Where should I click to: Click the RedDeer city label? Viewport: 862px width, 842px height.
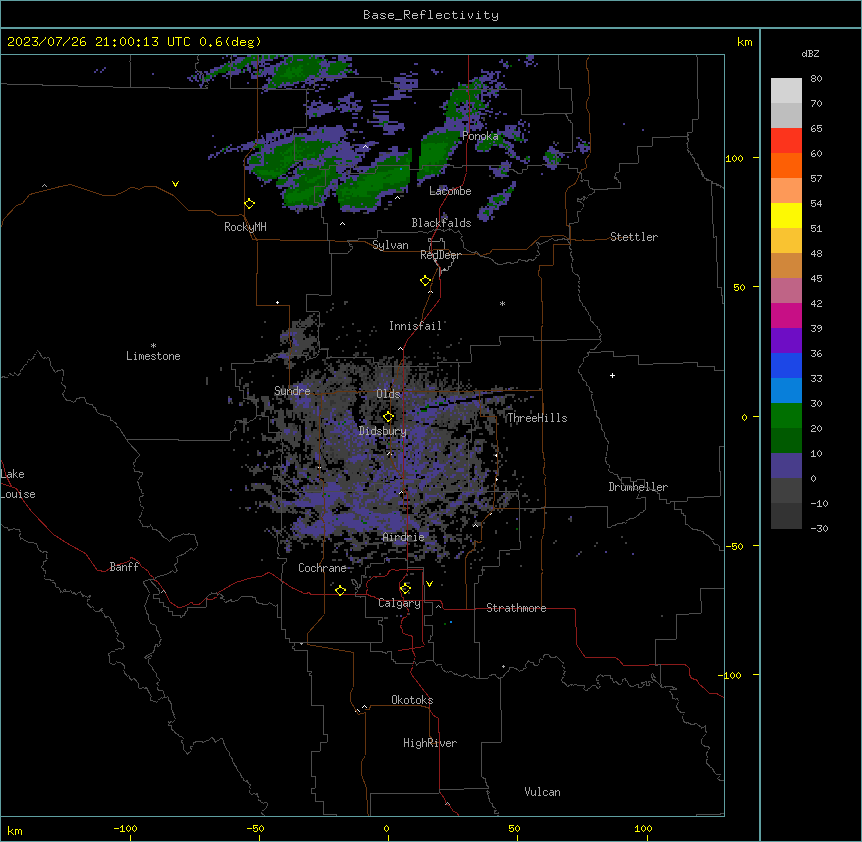[x=440, y=255]
